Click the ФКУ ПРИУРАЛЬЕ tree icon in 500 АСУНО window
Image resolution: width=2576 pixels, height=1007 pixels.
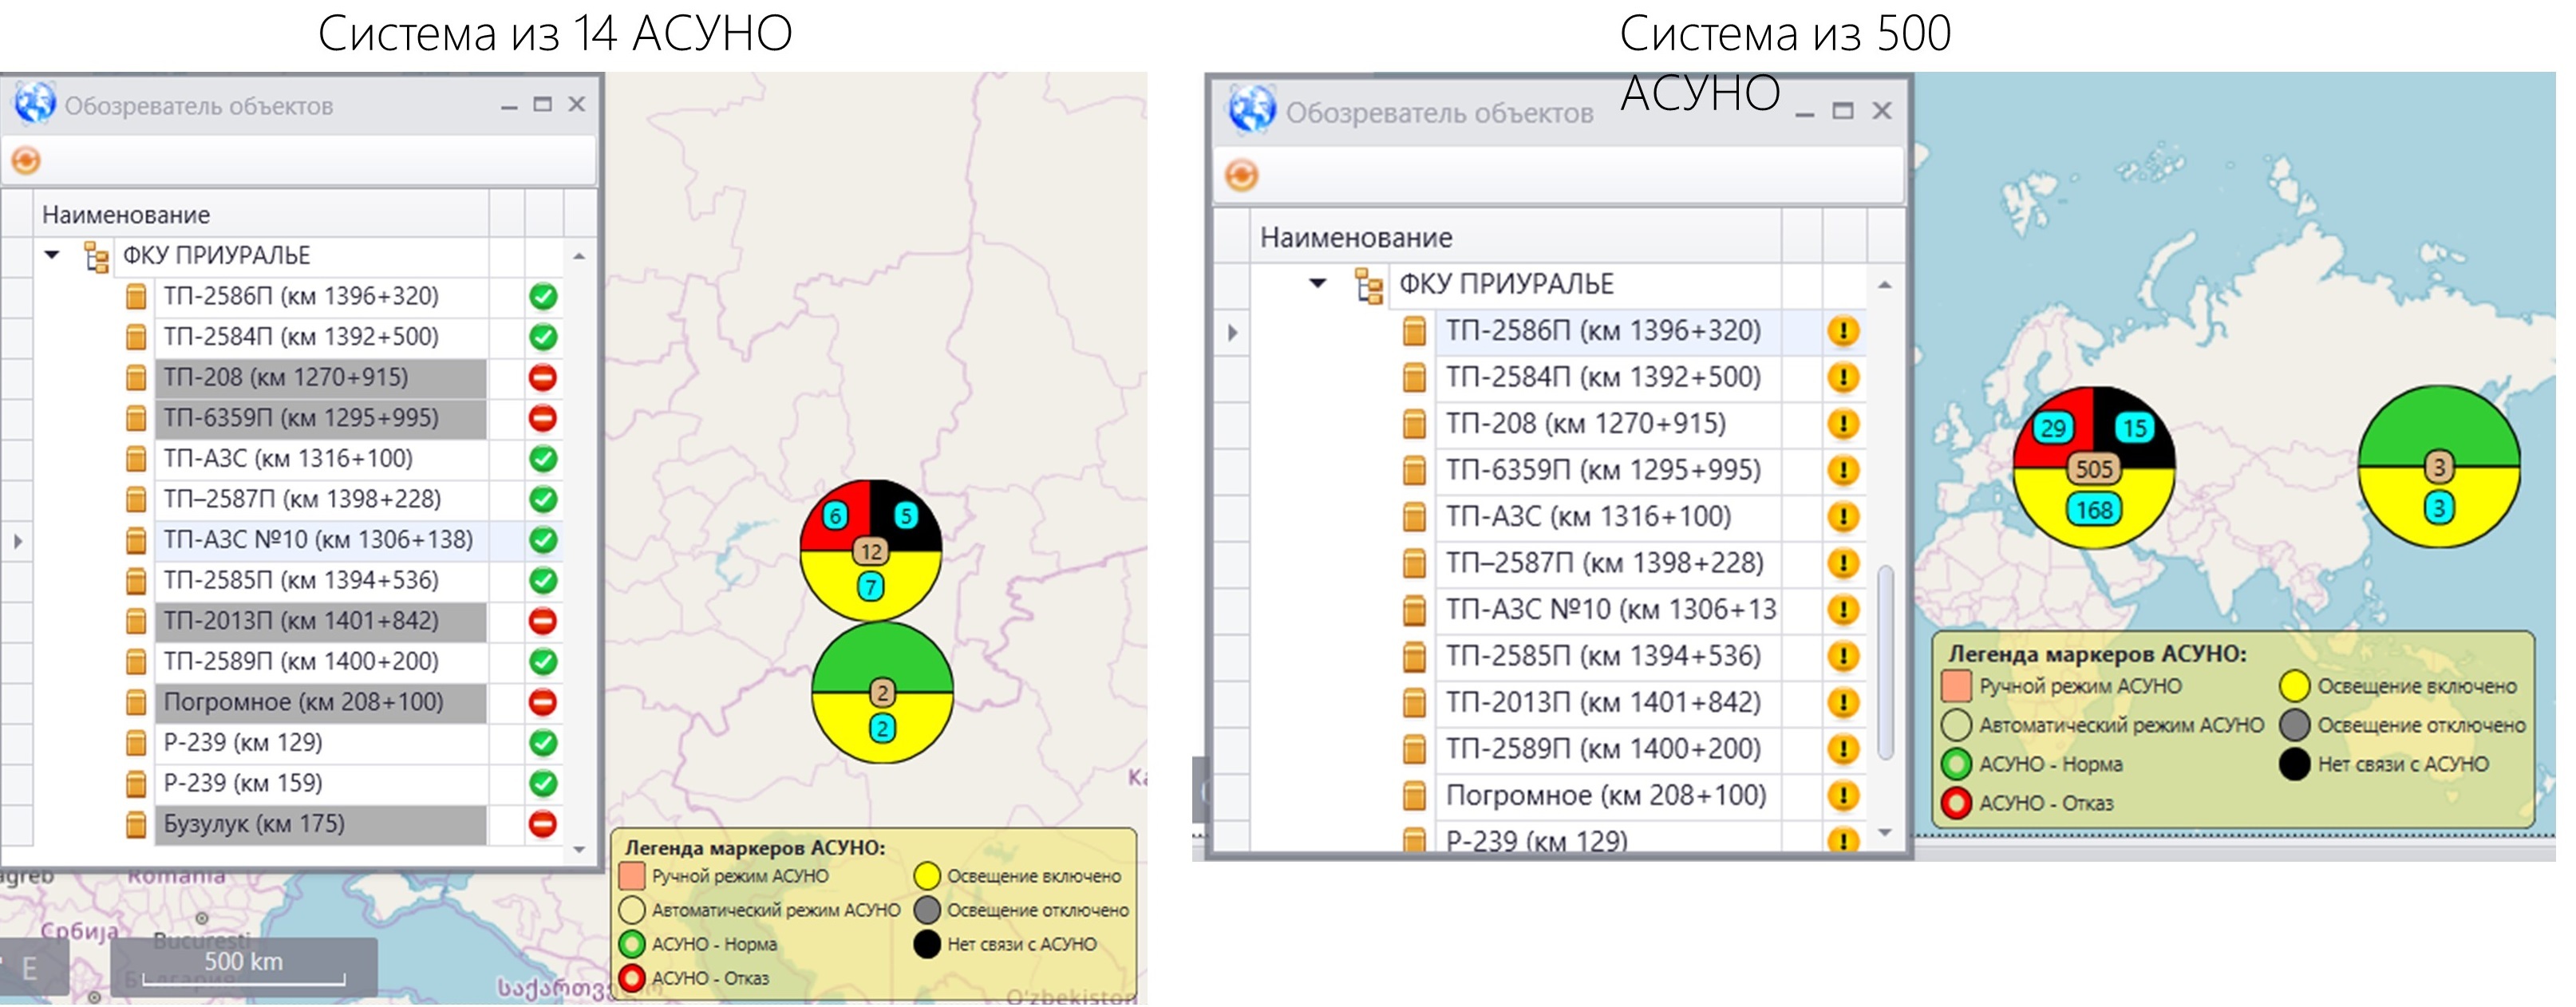(x=1369, y=285)
